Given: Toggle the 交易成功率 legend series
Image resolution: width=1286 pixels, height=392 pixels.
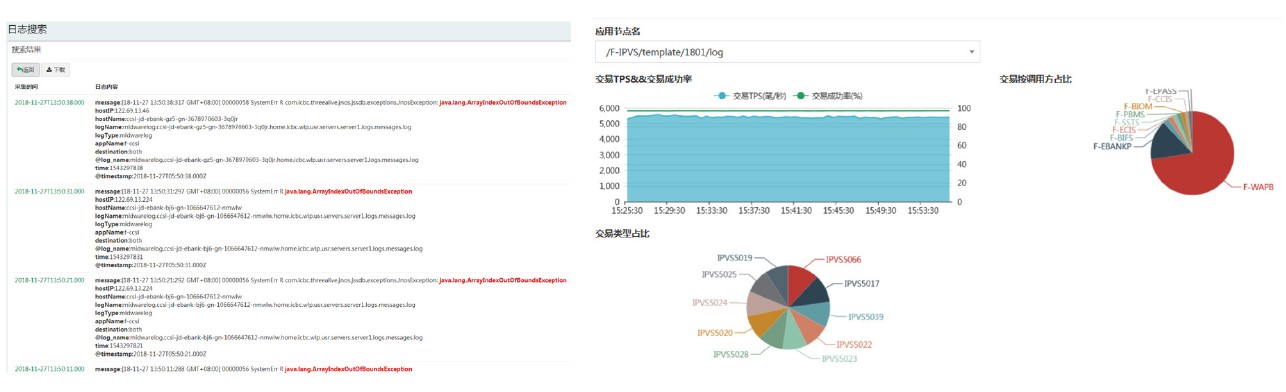Looking at the screenshot, I should (x=828, y=95).
